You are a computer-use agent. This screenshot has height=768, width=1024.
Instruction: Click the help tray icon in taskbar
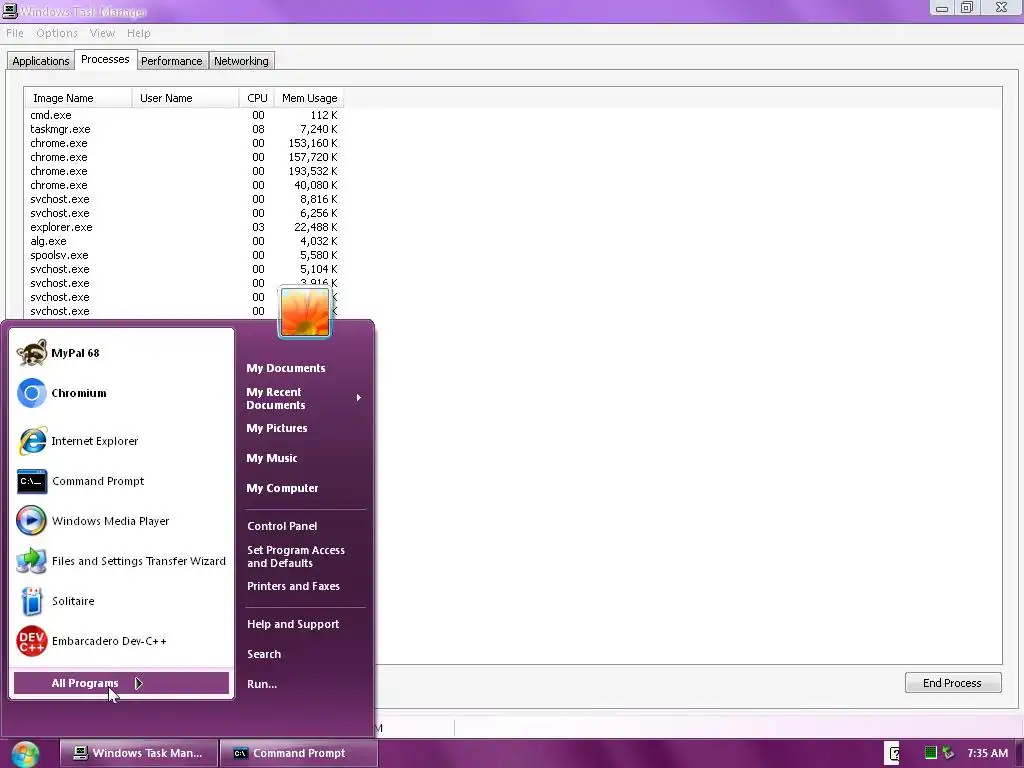[893, 754]
